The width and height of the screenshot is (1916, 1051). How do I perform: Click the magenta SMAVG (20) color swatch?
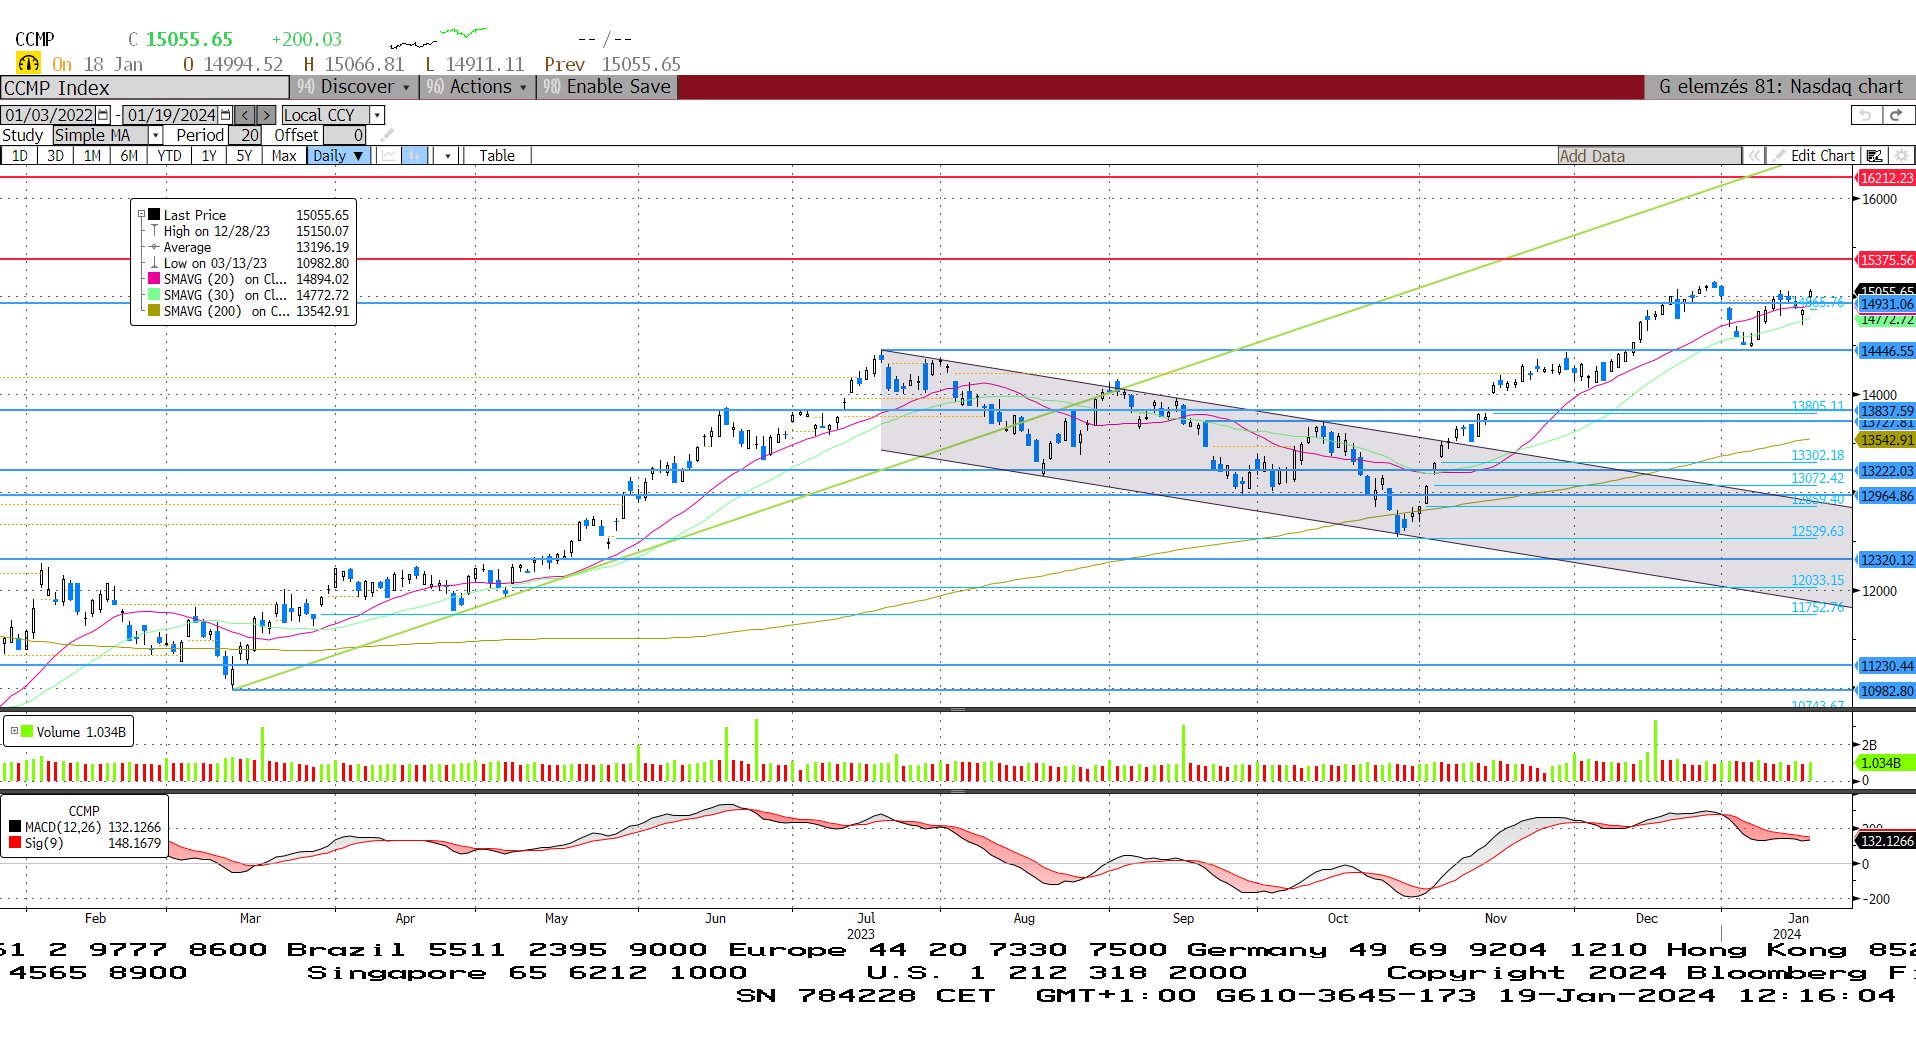tap(154, 279)
